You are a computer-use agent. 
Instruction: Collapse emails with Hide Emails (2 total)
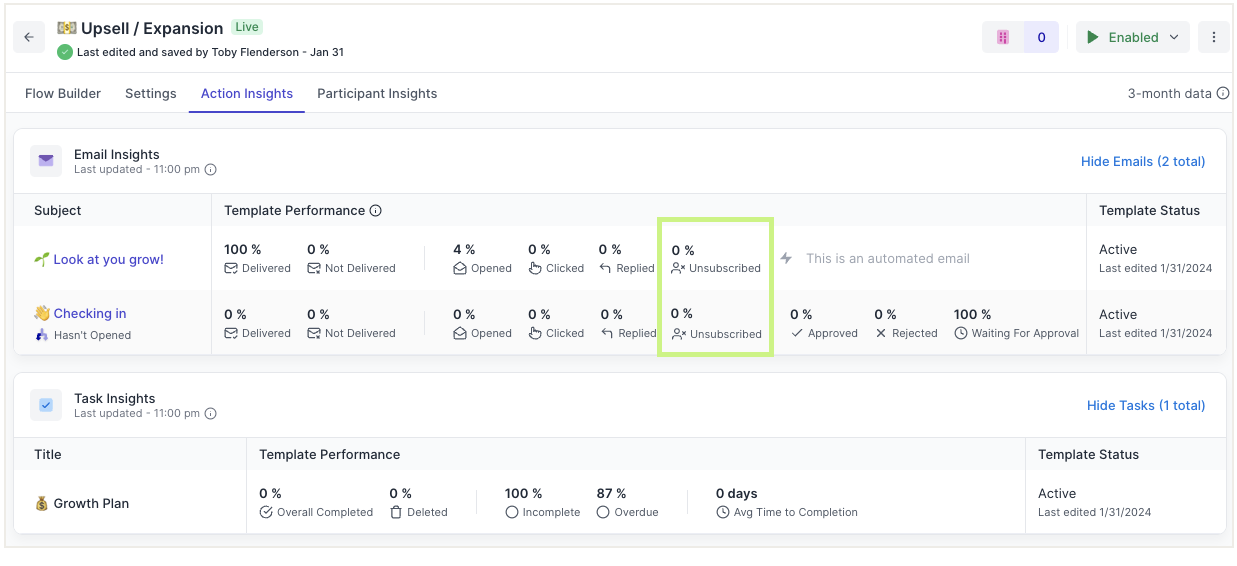(1142, 161)
